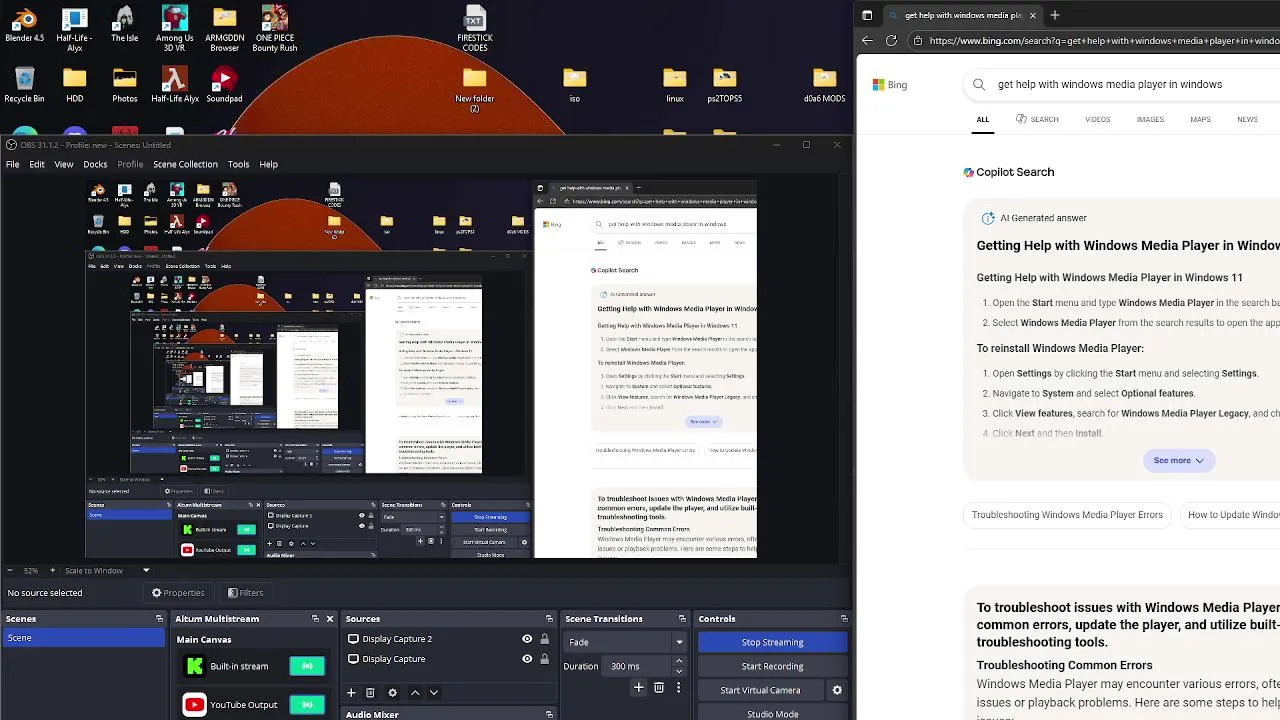Zoom out preview with minus icon

[x=10, y=571]
